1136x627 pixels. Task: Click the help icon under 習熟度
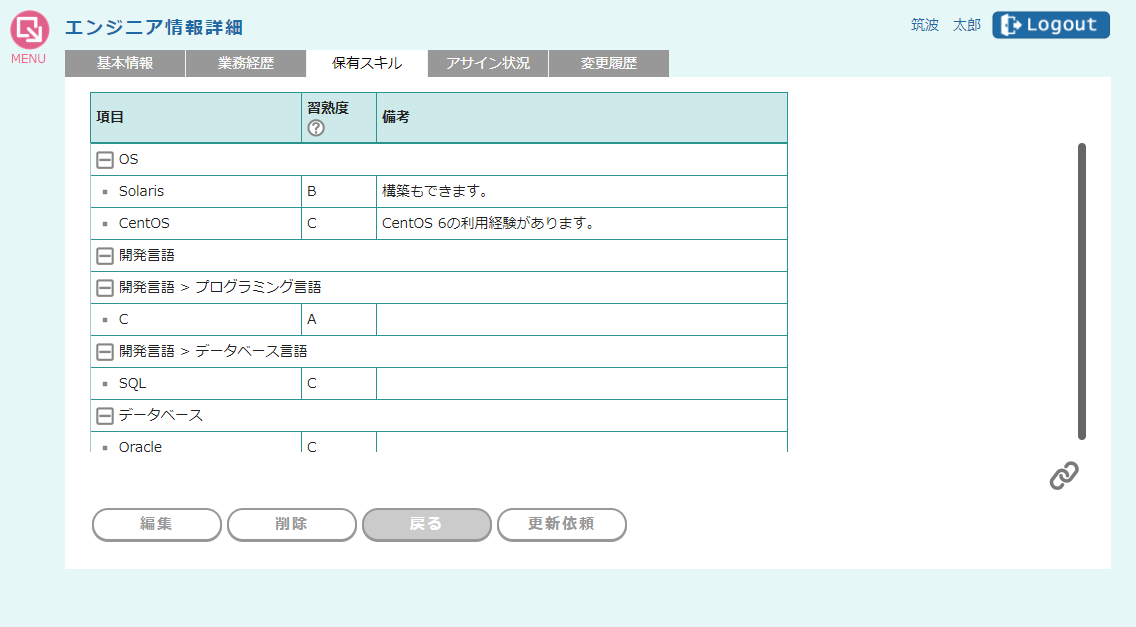316,128
